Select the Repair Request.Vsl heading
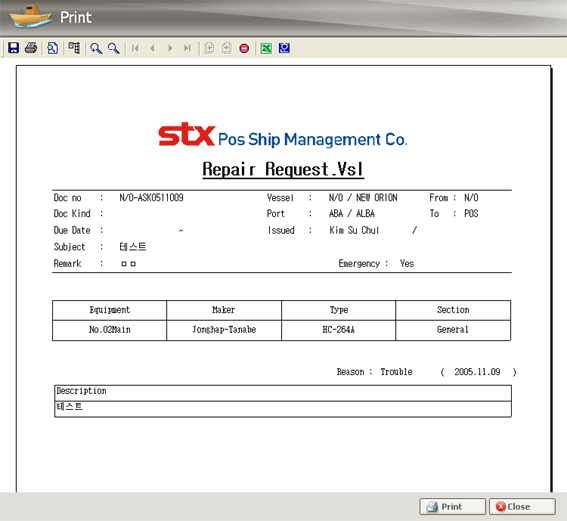Screen dimensions: 567x521 pyautogui.click(x=283, y=169)
